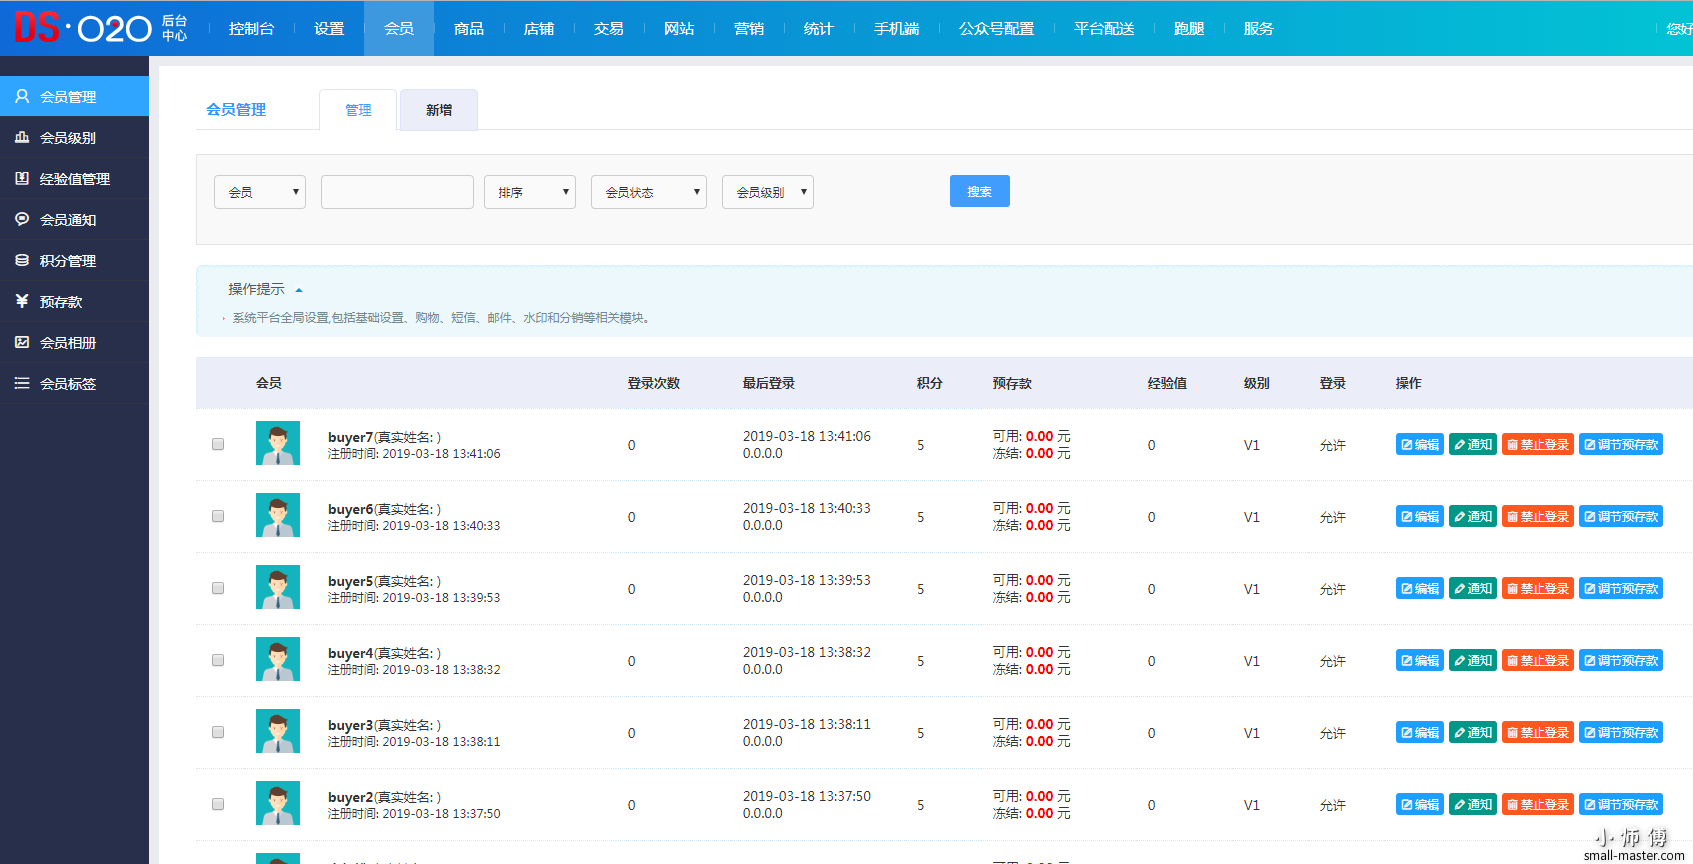Viewport: 1693px width, 864px height.
Task: Open the 网站 top menu
Action: click(679, 28)
